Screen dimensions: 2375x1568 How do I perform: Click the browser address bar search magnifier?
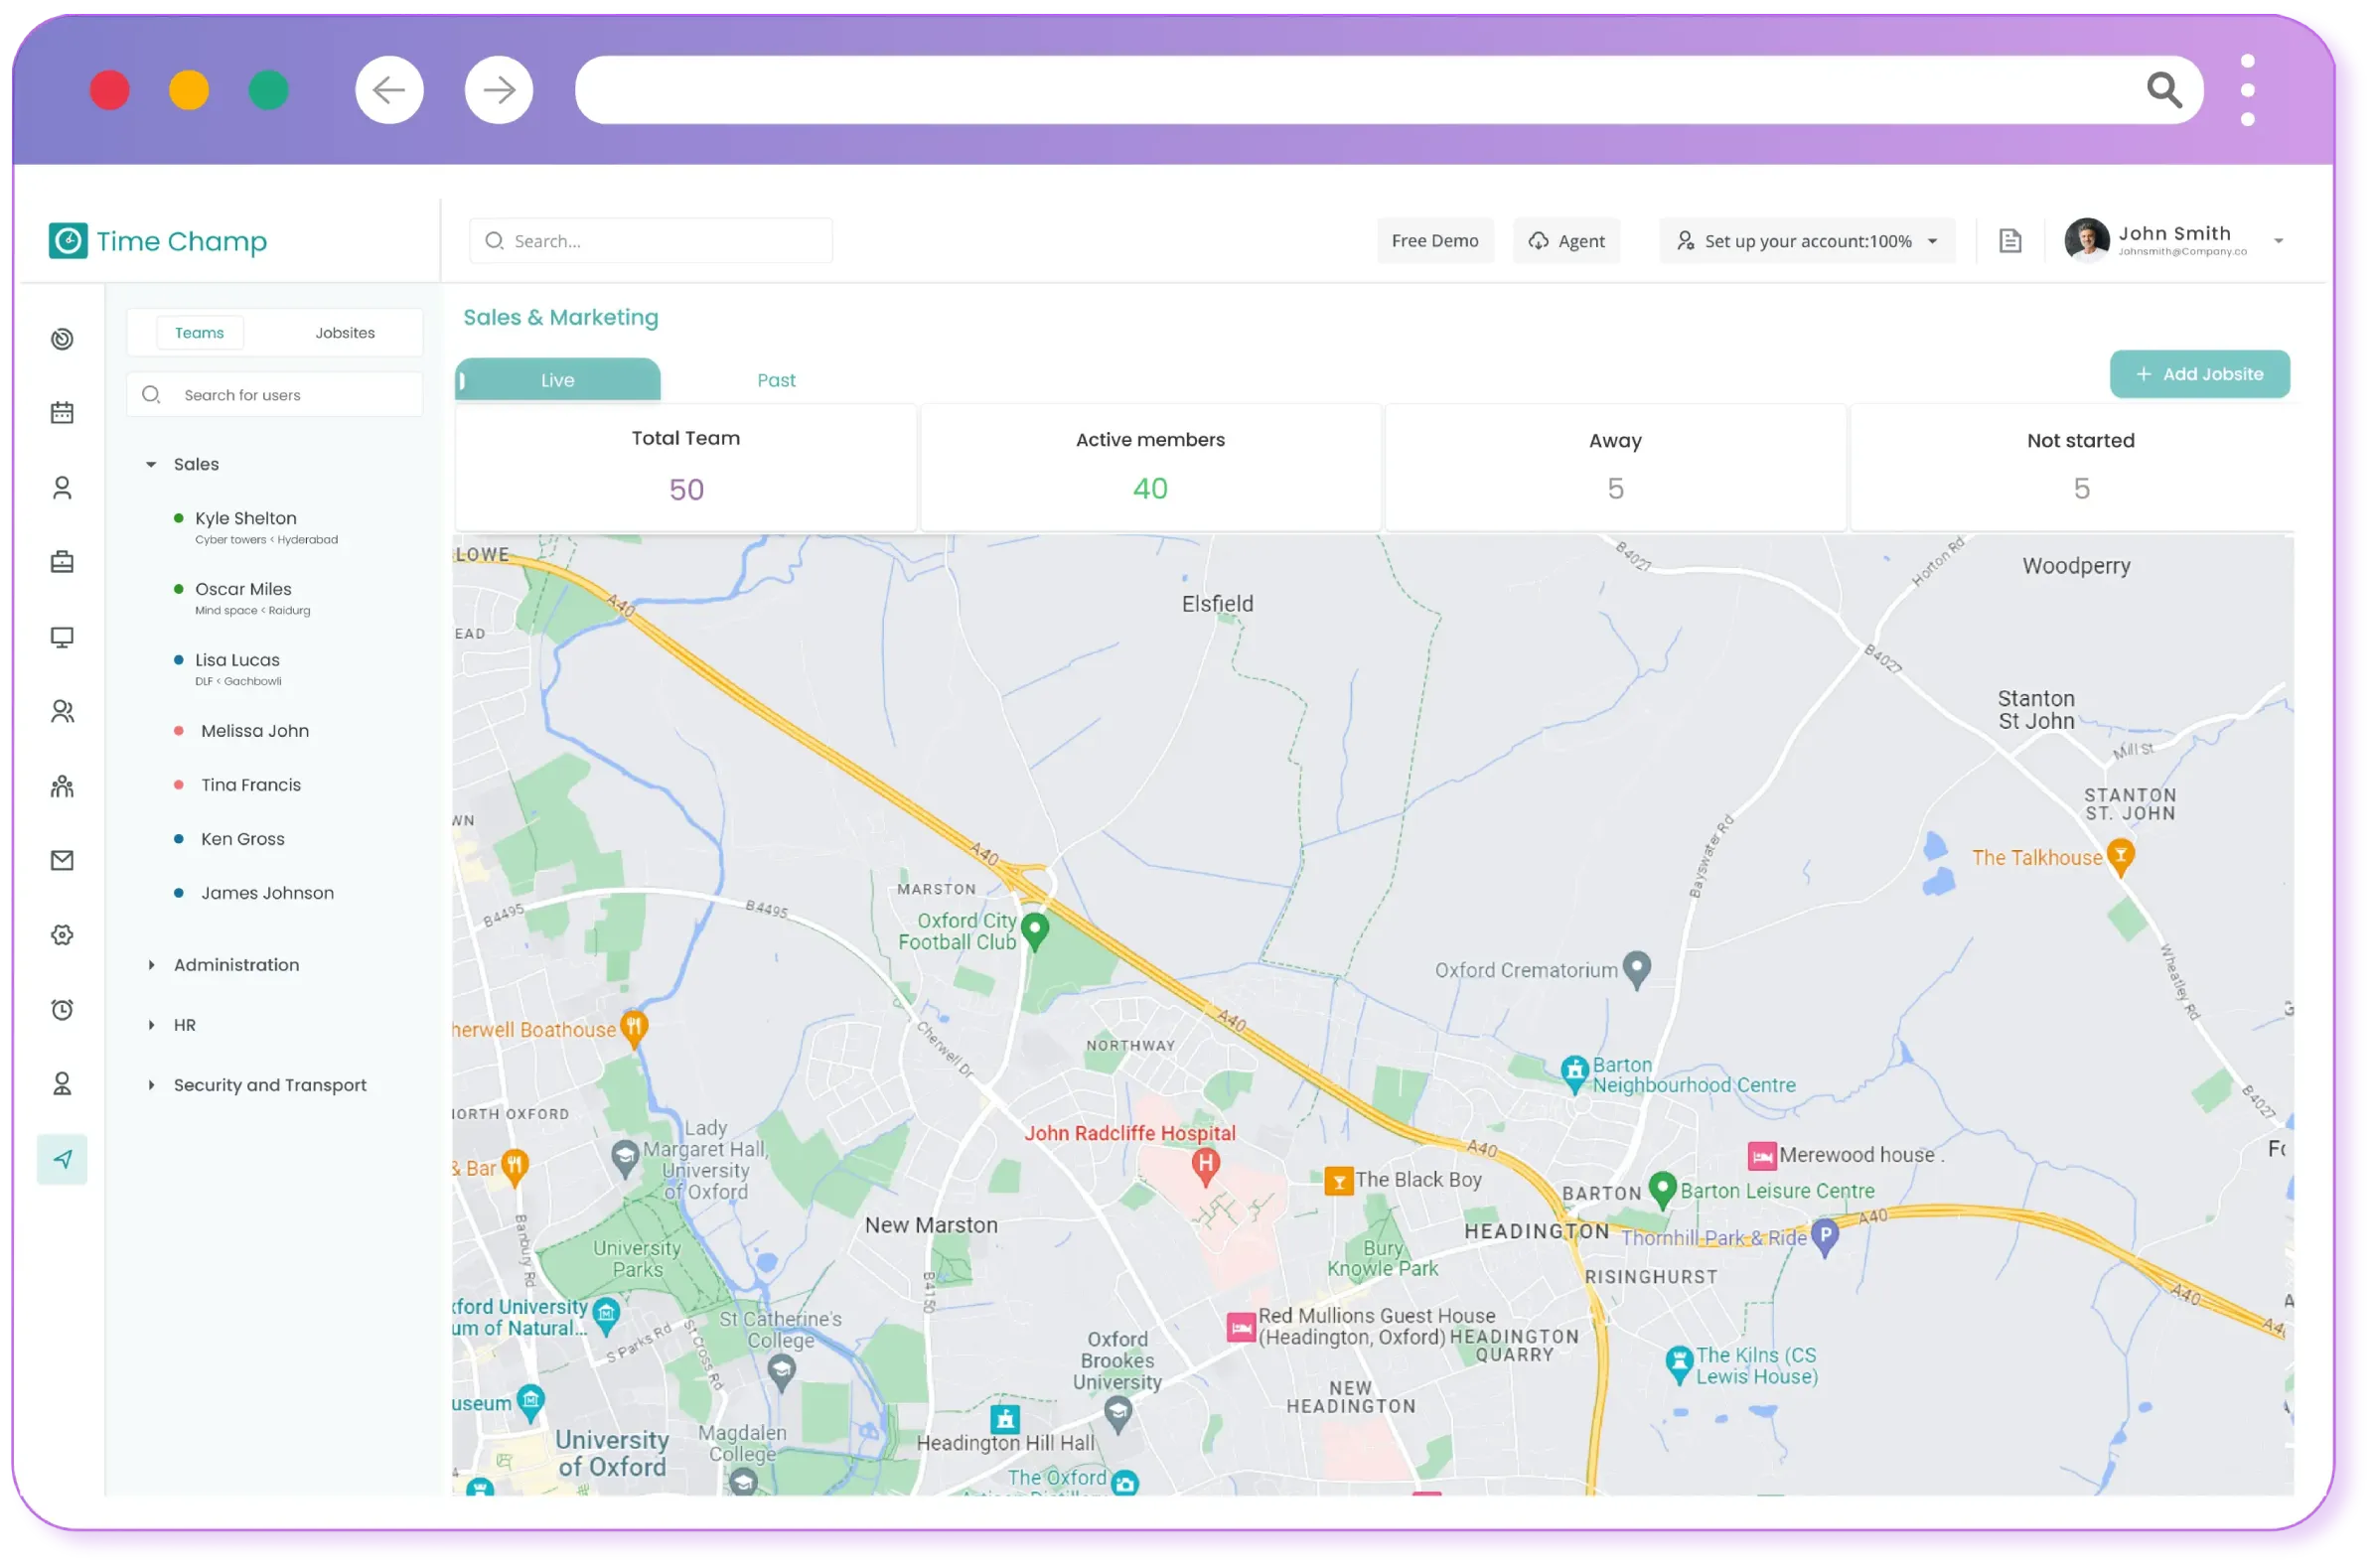[x=2164, y=90]
